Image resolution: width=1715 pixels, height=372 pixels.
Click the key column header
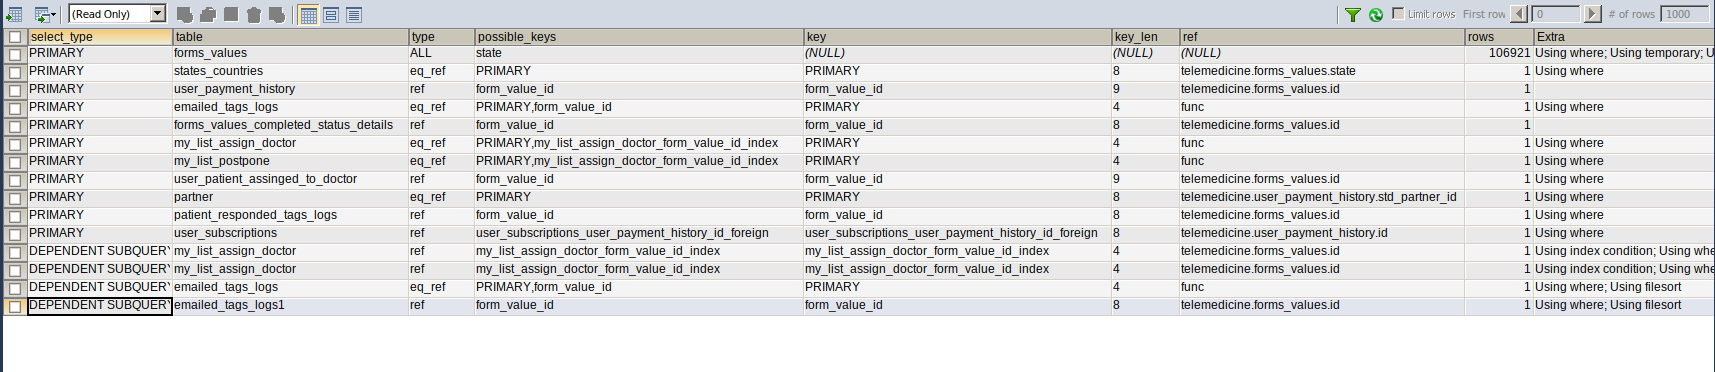pyautogui.click(x=958, y=36)
